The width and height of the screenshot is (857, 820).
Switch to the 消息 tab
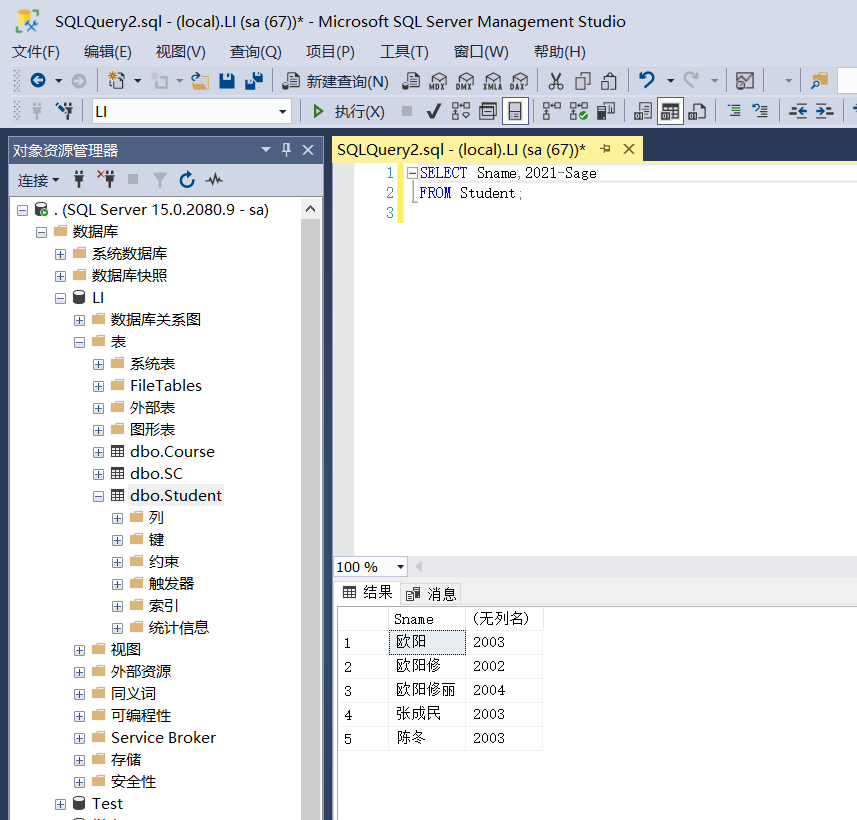click(431, 594)
